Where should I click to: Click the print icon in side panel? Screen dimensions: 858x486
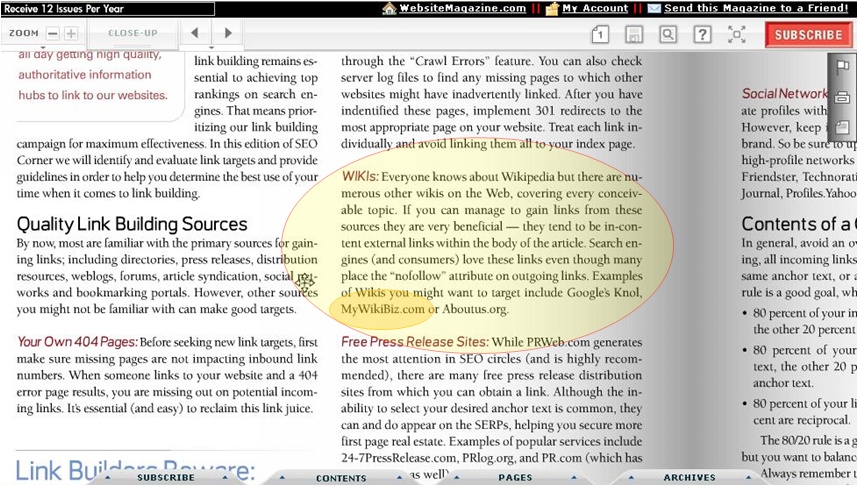842,97
